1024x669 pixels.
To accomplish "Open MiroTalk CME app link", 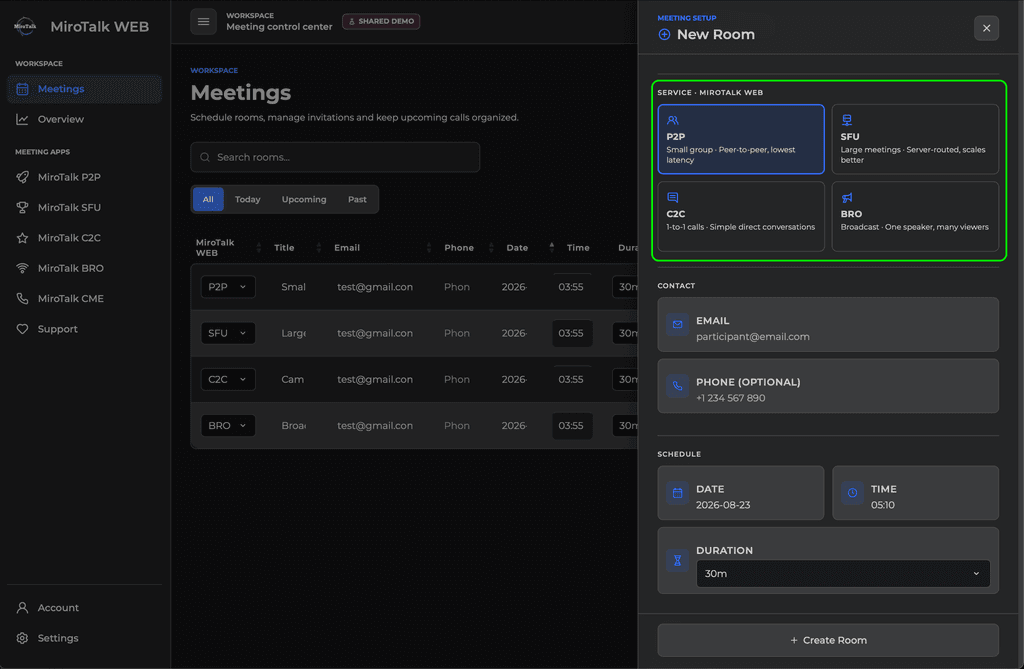I will point(84,299).
